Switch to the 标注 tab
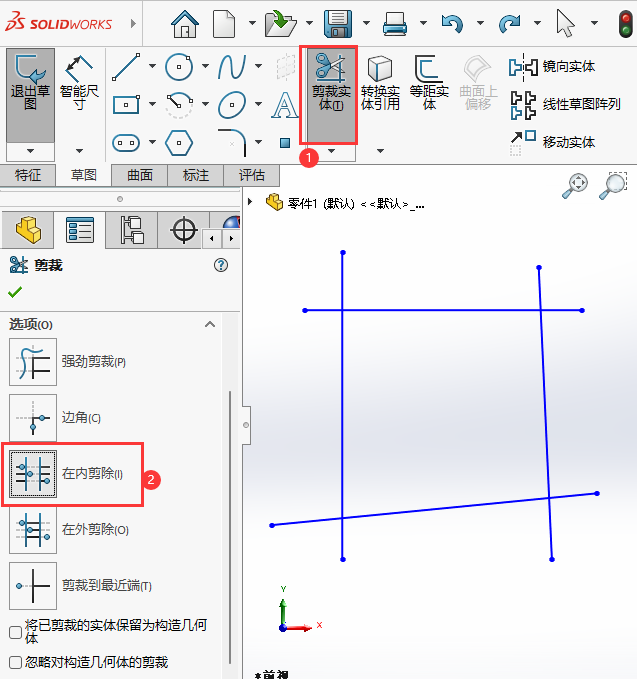The image size is (637, 679). 196,175
